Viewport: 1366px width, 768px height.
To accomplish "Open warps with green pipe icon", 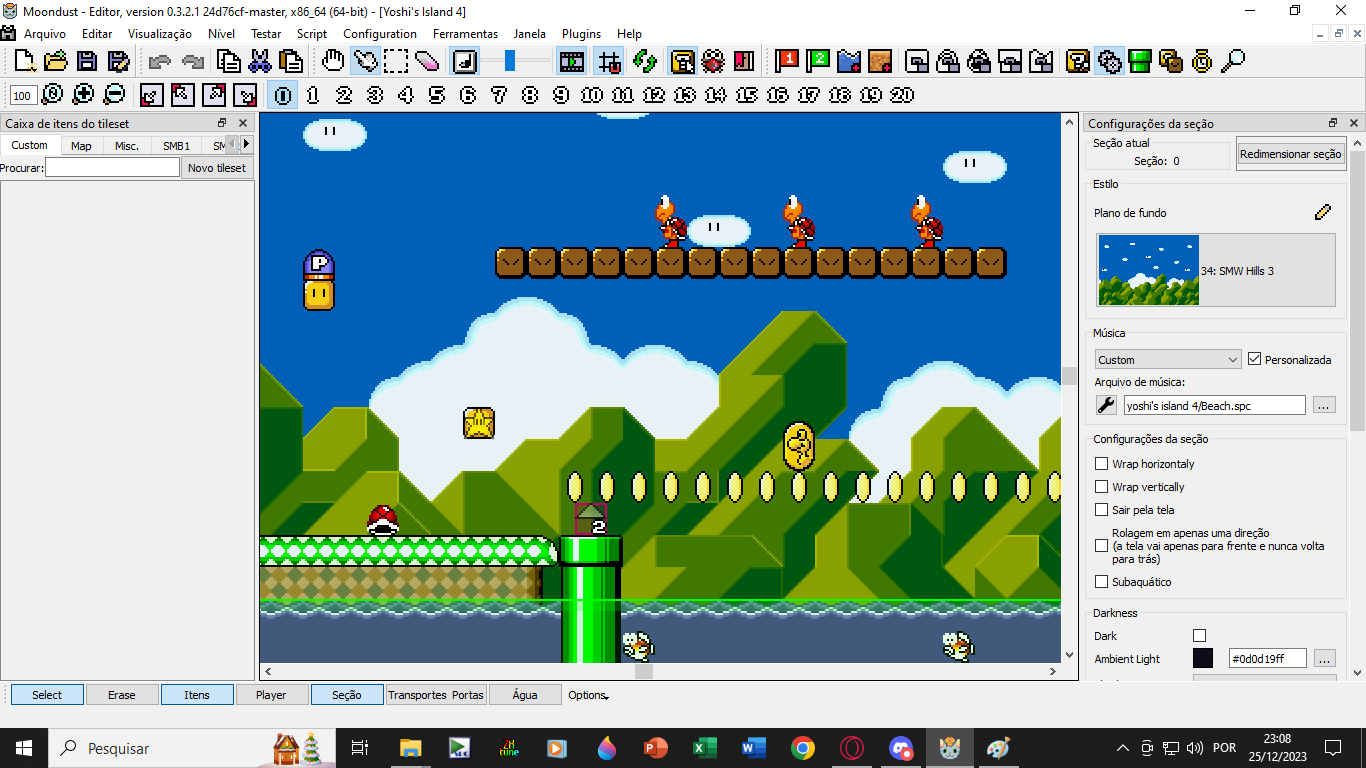I will 1140,61.
